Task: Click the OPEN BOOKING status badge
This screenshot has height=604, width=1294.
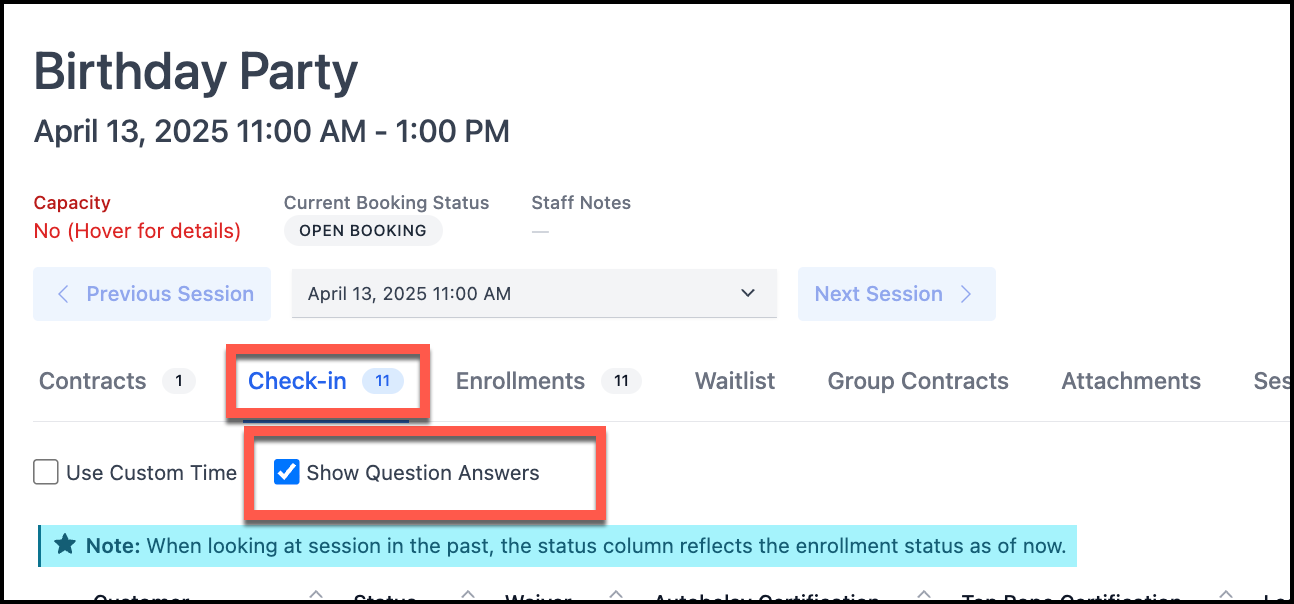Action: tap(363, 231)
